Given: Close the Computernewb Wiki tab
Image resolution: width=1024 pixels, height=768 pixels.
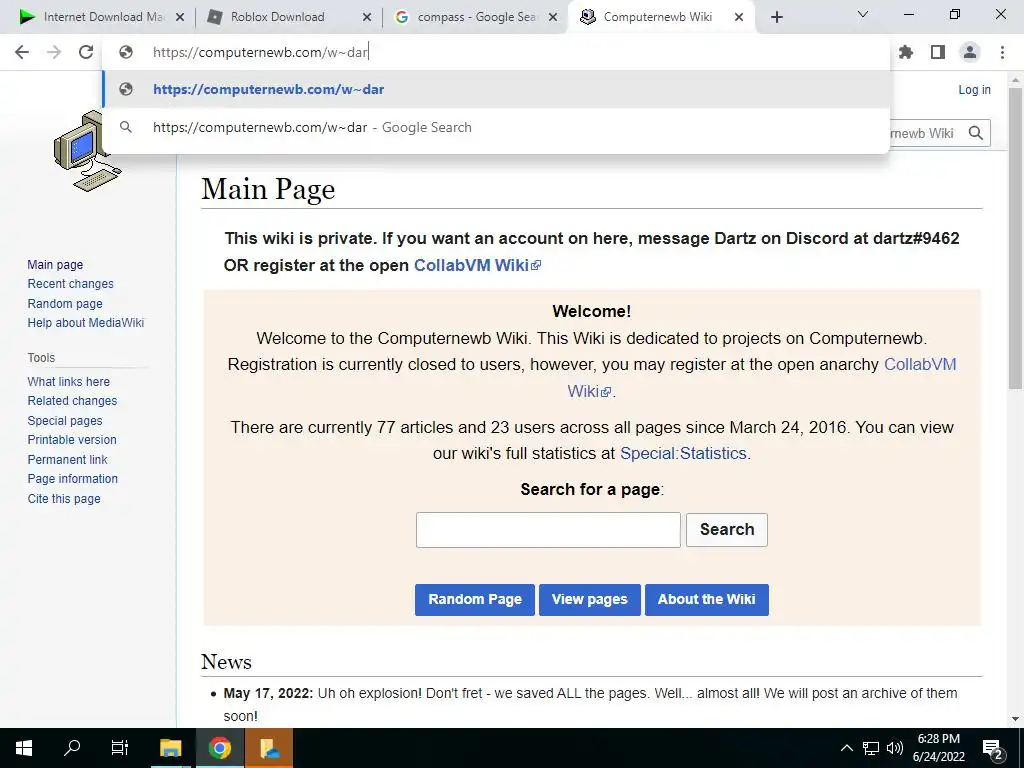Looking at the screenshot, I should [739, 17].
